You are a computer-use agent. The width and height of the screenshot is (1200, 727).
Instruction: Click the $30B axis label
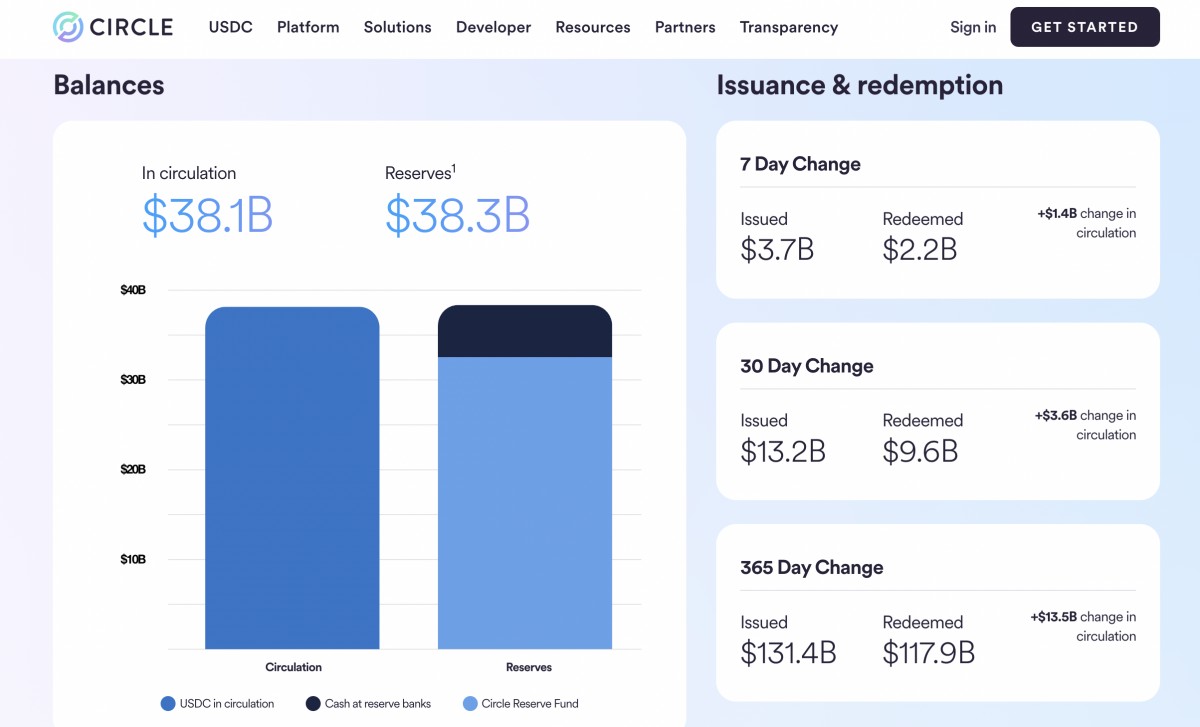(133, 380)
